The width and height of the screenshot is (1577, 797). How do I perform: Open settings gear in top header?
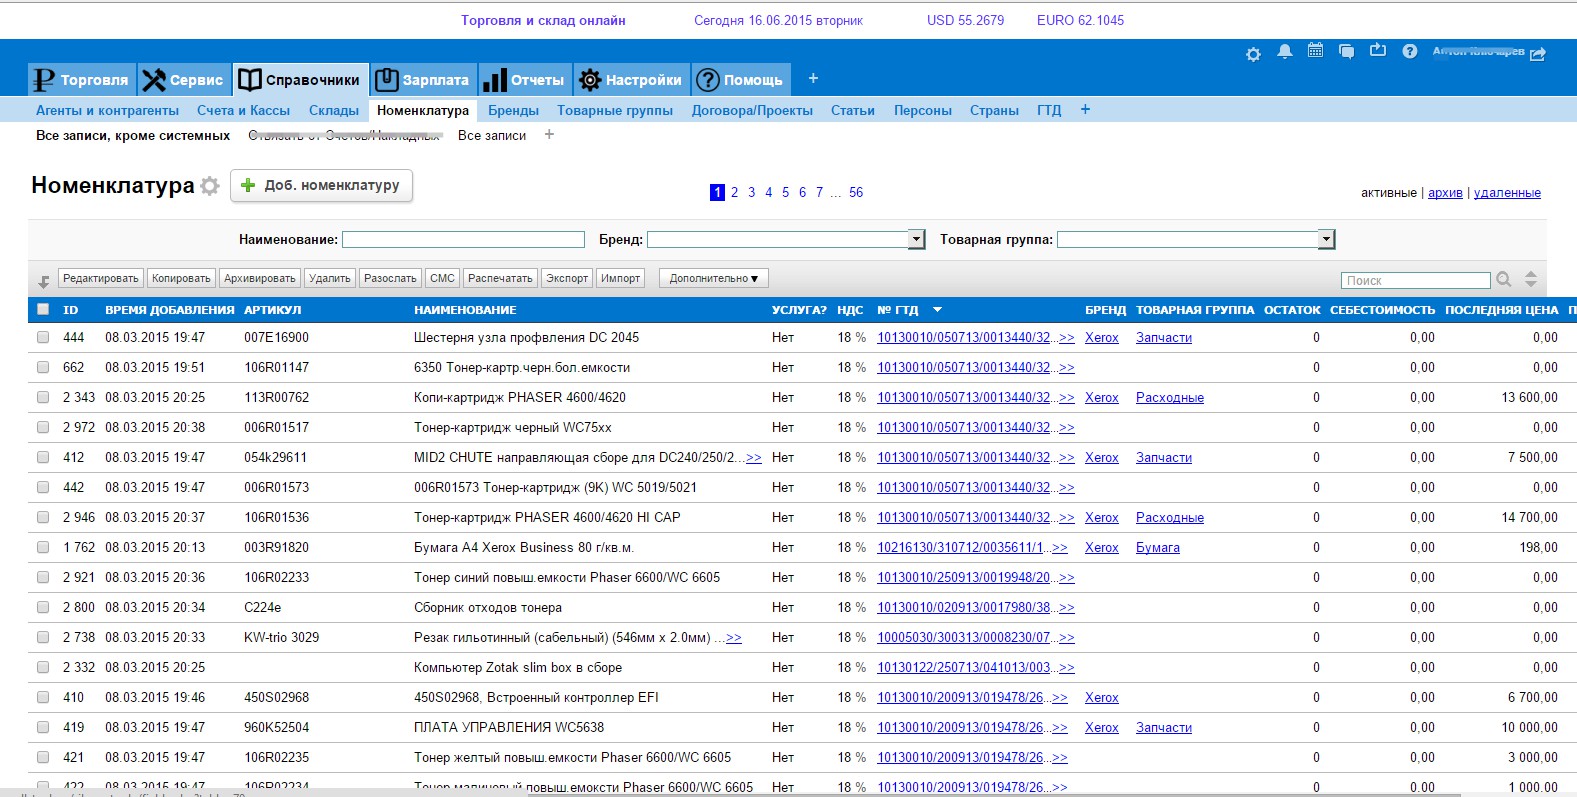point(1253,54)
